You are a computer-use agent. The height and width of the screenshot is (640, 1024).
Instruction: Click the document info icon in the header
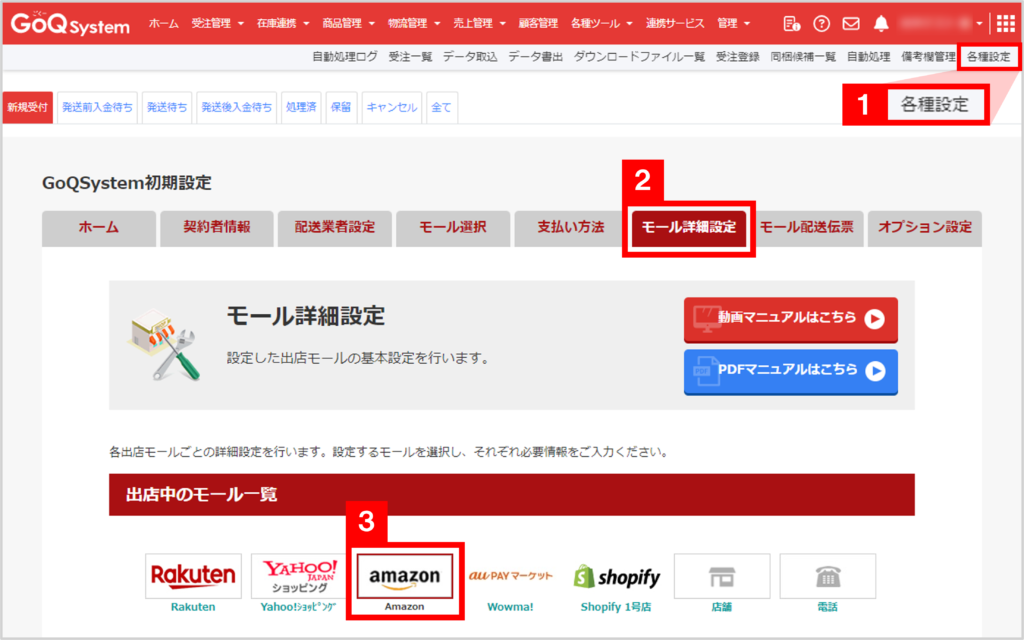(x=791, y=22)
